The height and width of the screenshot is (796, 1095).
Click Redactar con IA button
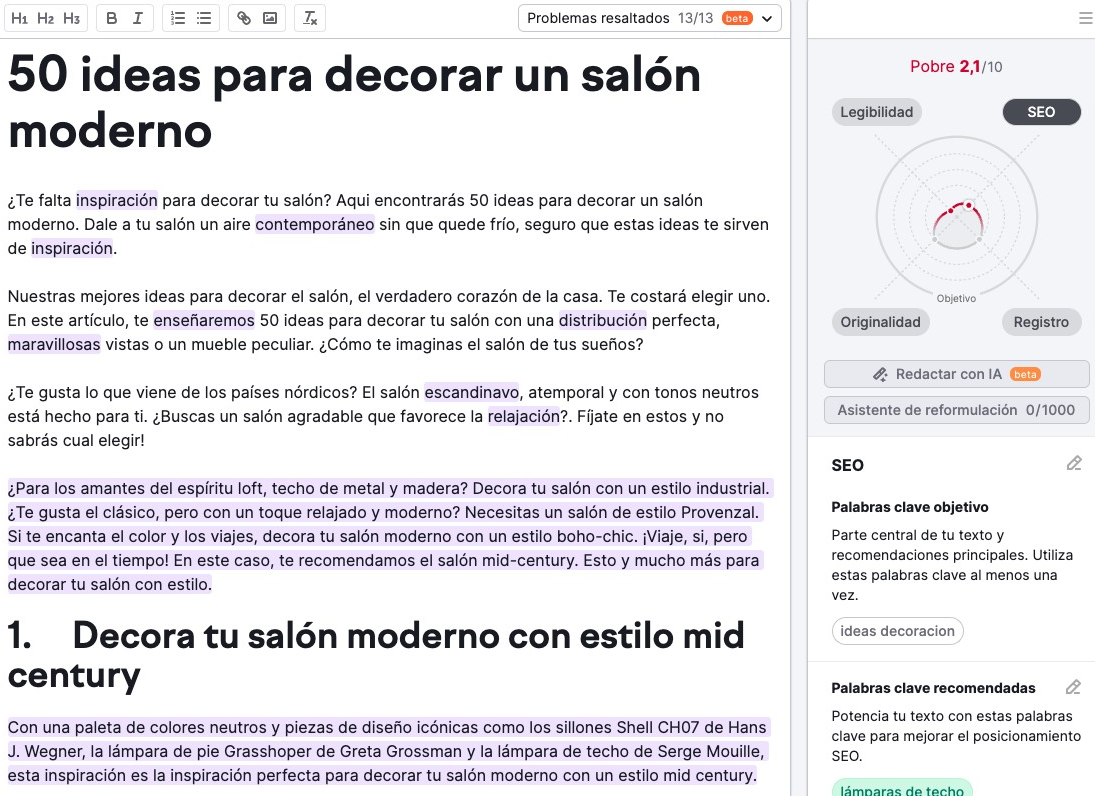pos(956,374)
